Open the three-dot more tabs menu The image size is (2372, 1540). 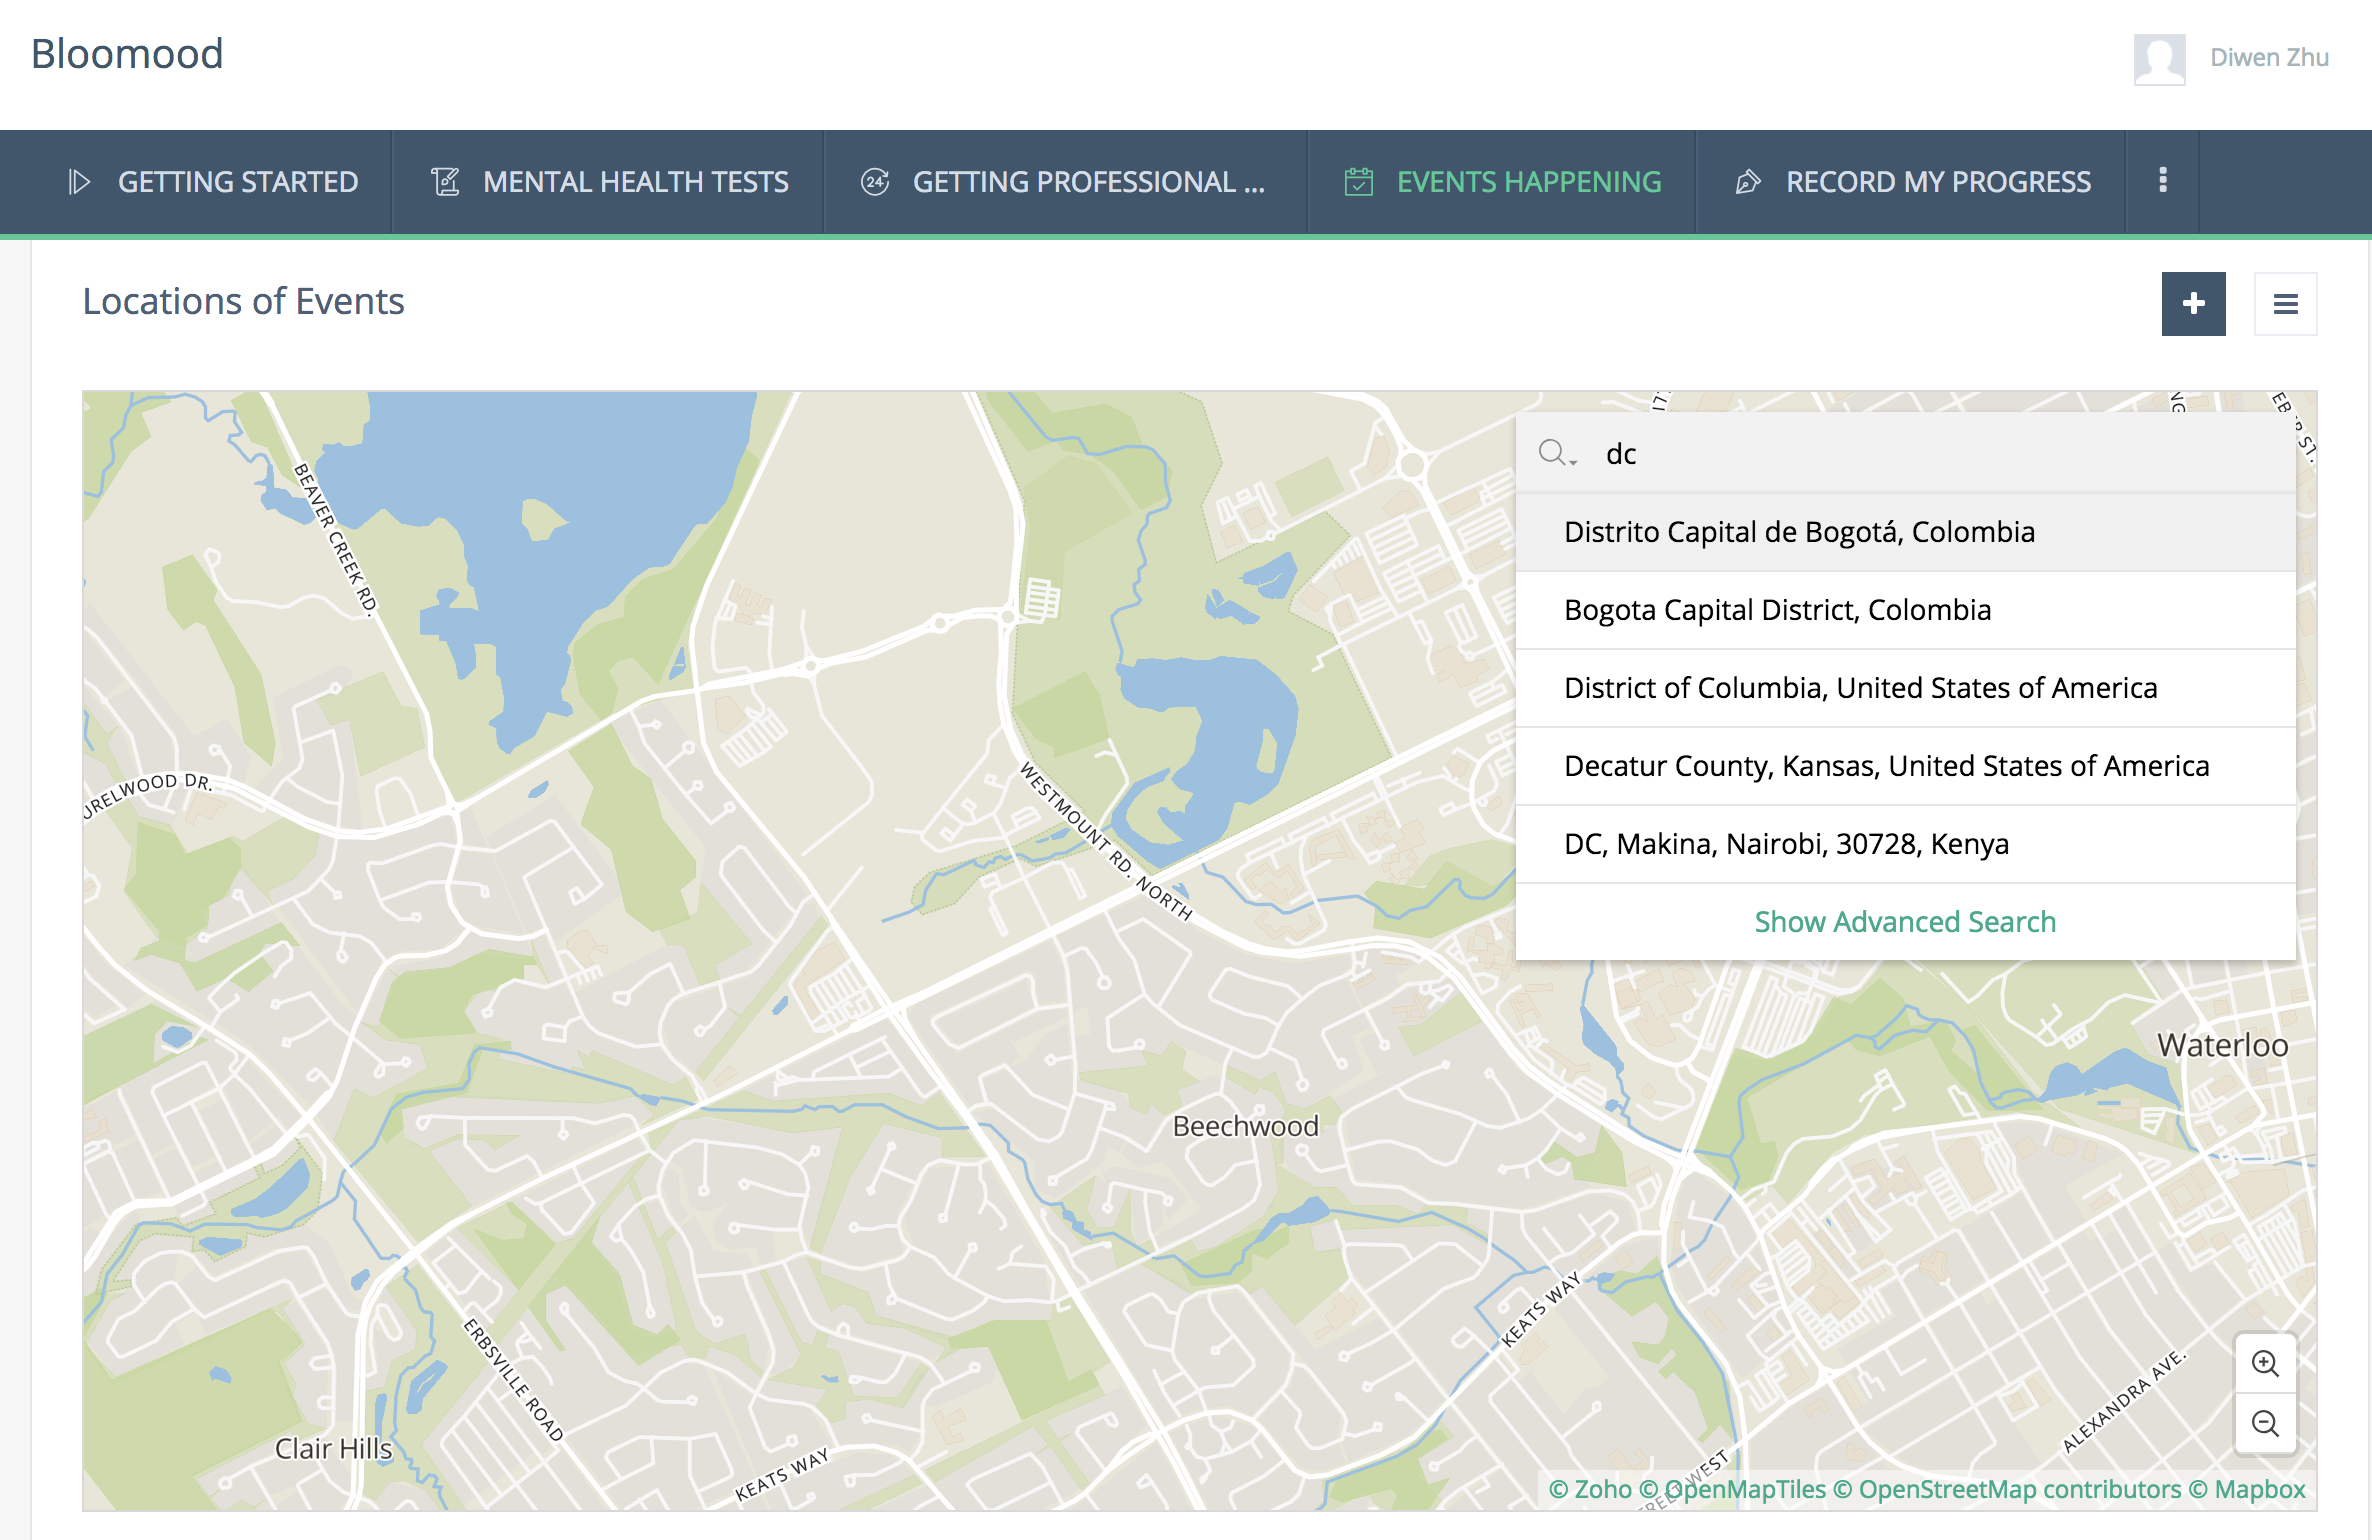point(2162,181)
